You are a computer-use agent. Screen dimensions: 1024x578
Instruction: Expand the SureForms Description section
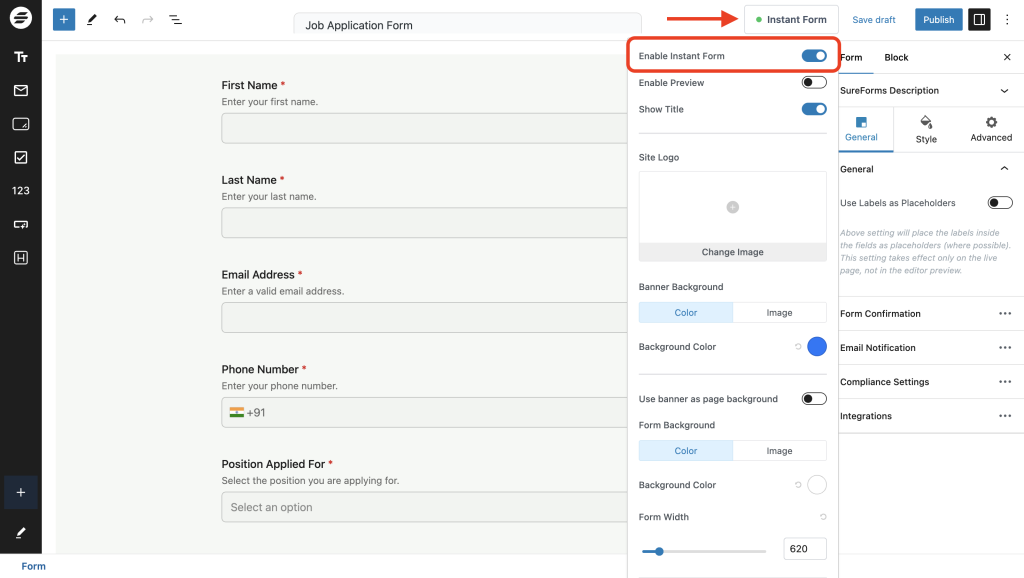click(x=1004, y=91)
